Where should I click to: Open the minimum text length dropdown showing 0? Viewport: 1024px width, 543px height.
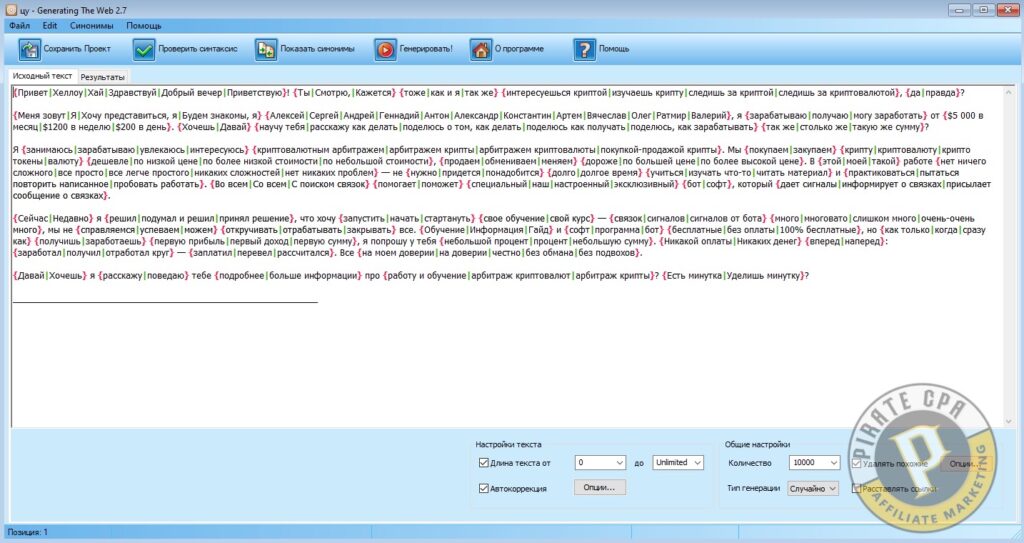pos(600,463)
